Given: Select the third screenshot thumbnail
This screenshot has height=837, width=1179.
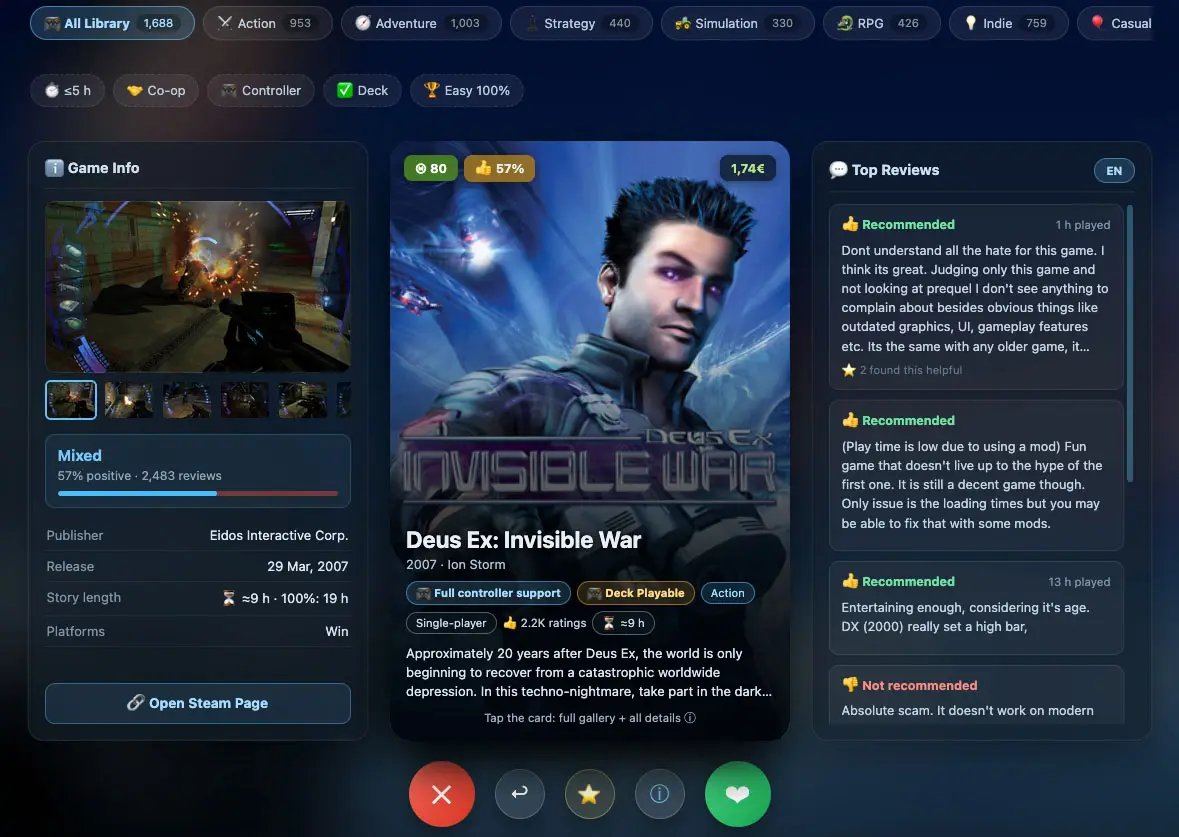Looking at the screenshot, I should pos(186,399).
